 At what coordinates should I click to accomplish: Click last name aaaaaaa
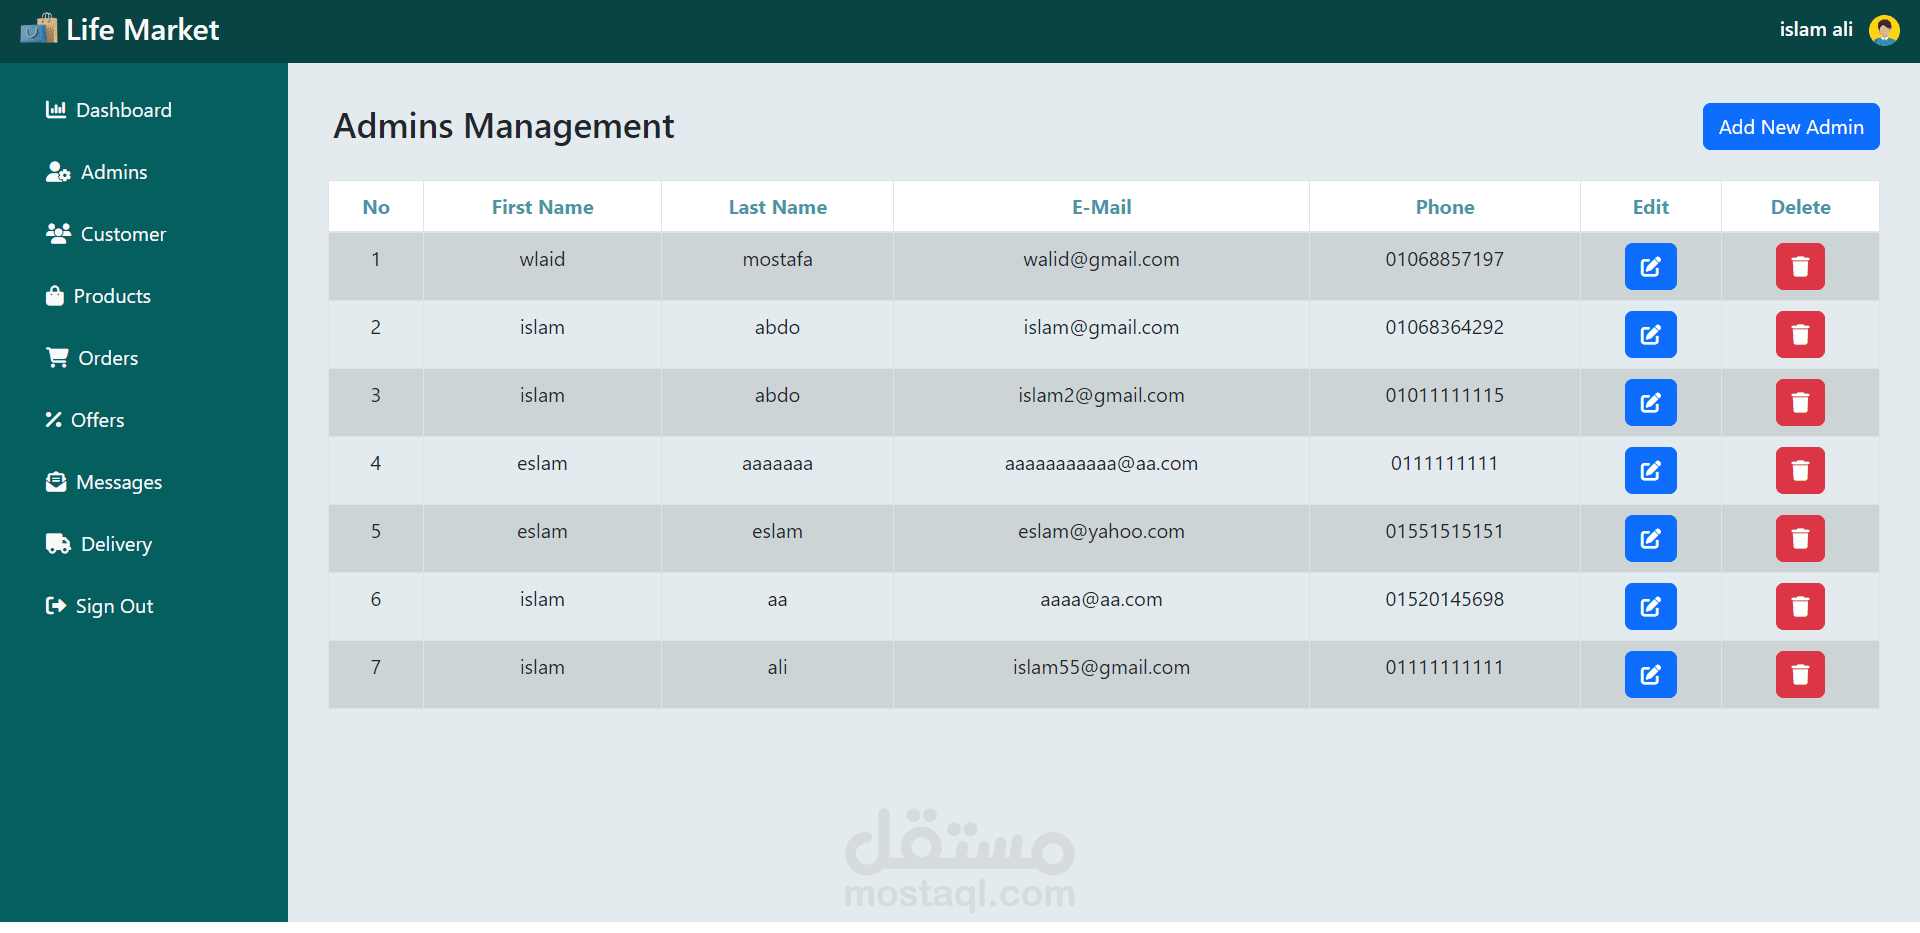coord(777,464)
